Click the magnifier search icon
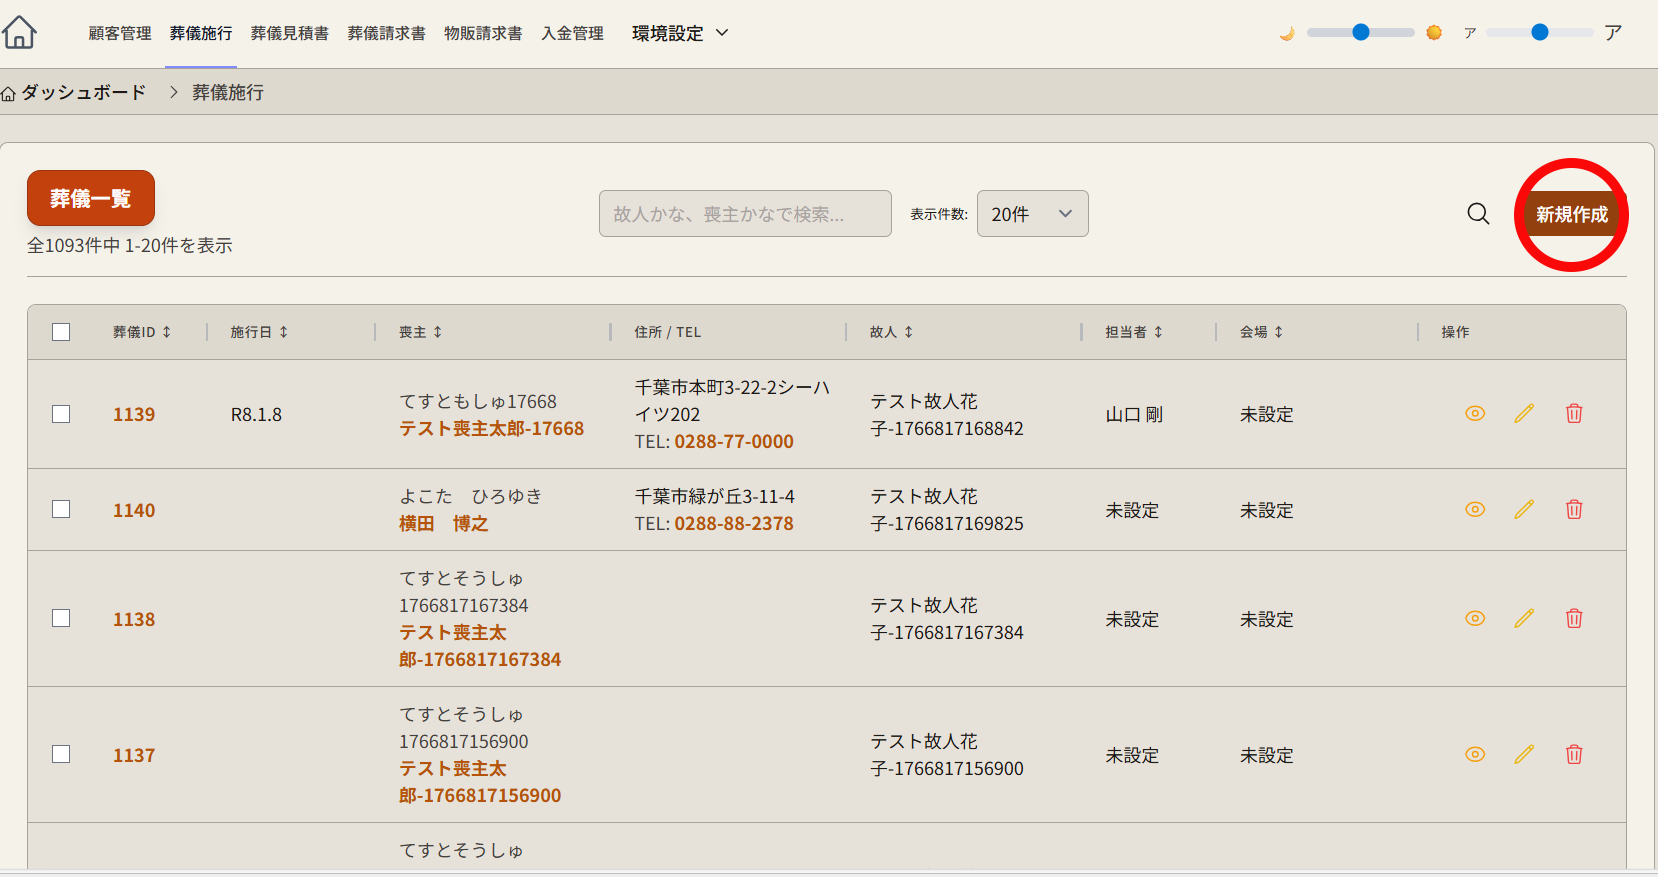This screenshot has height=877, width=1658. [1478, 214]
